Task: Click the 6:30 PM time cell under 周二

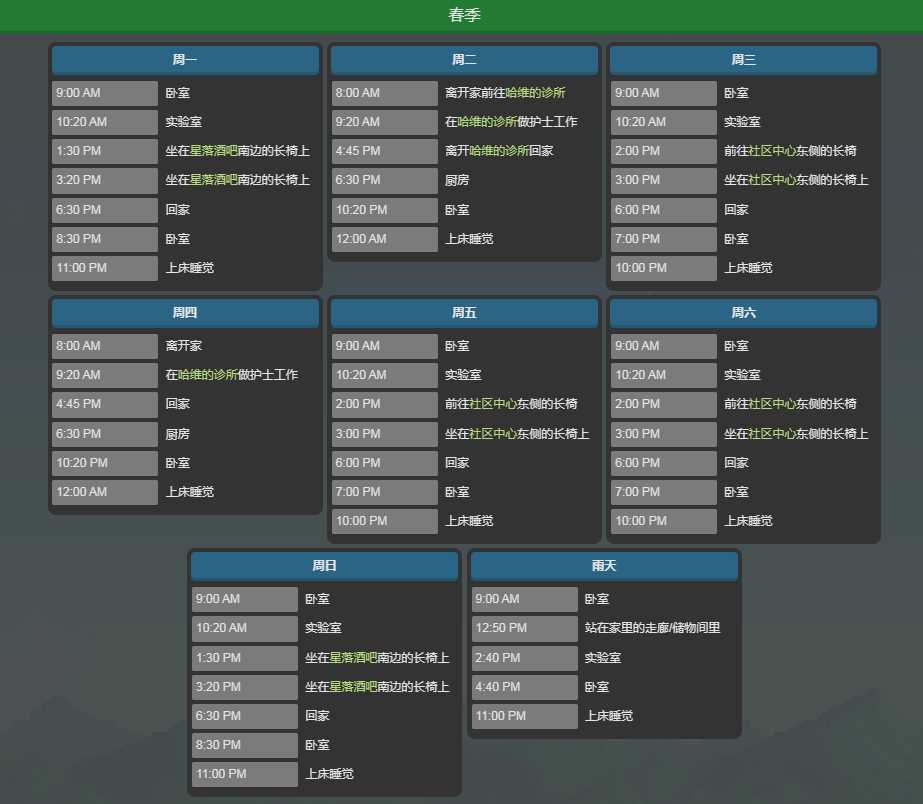Action: tap(384, 180)
